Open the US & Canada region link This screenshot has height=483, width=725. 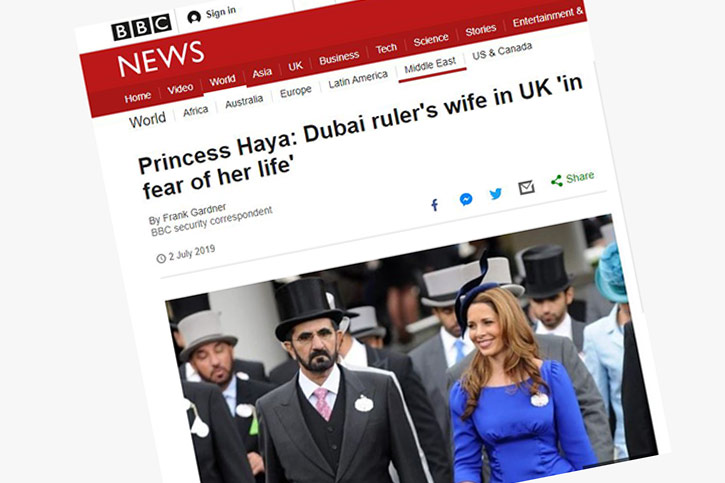point(502,51)
